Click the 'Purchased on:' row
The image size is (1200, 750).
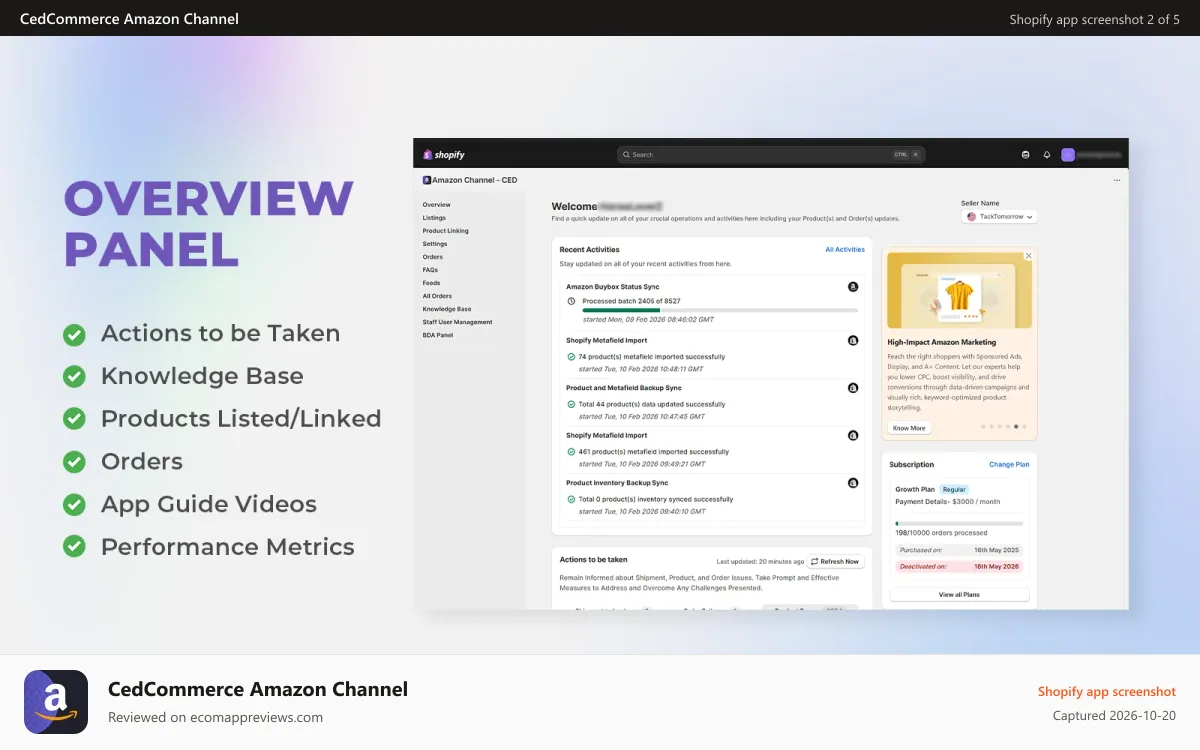click(959, 550)
